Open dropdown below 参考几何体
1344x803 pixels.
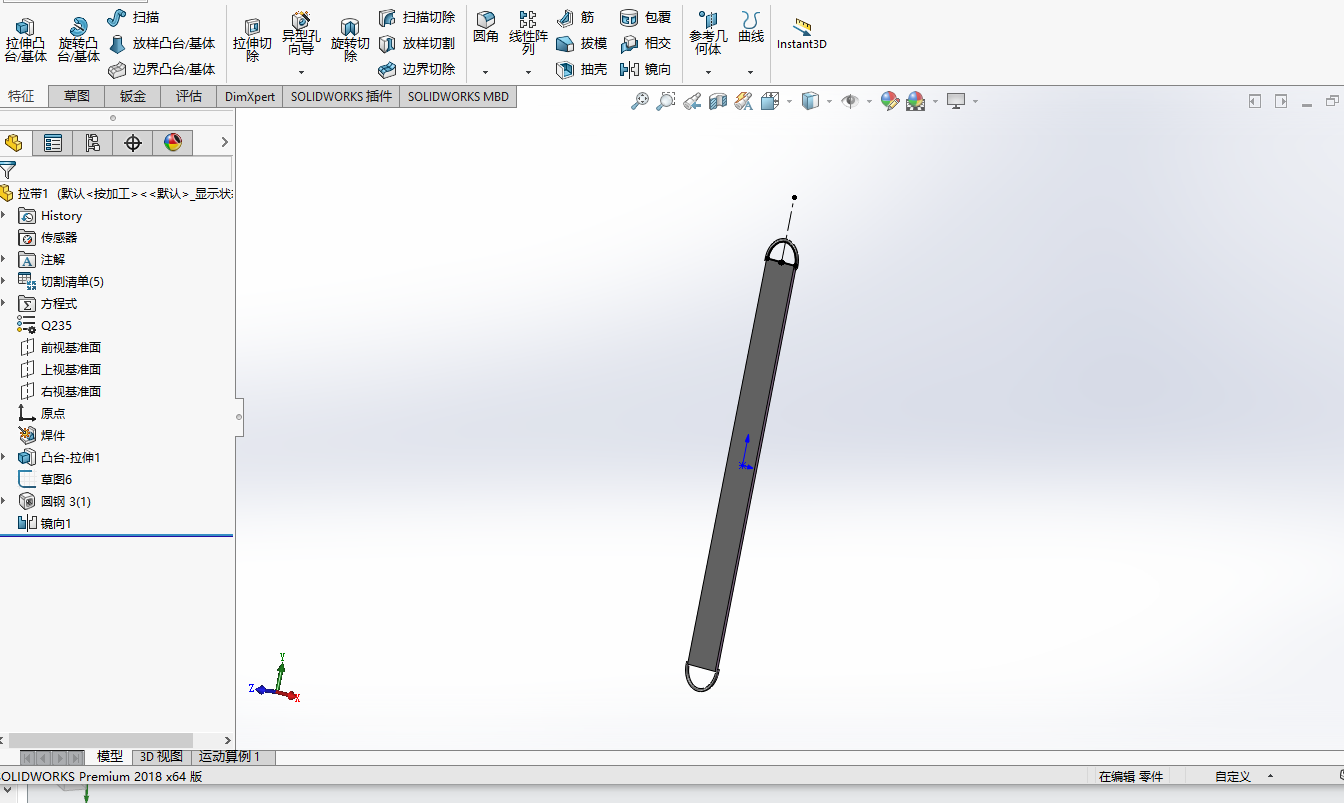pos(708,72)
